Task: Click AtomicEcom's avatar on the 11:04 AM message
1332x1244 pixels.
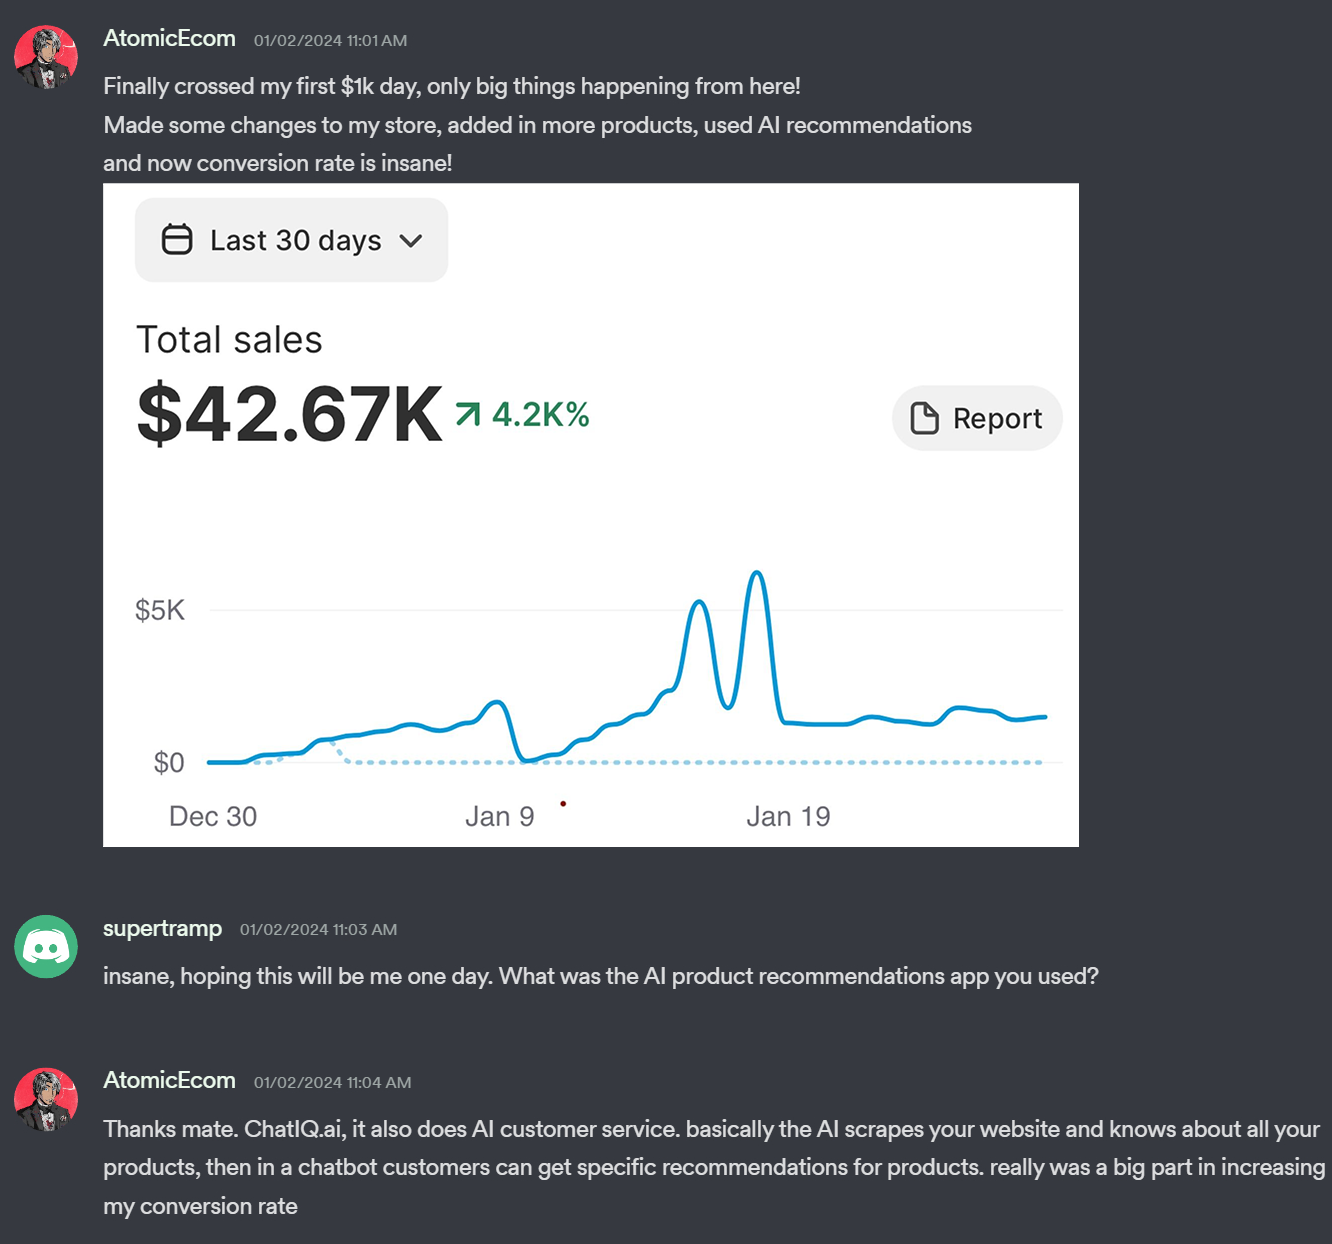Action: pyautogui.click(x=46, y=1100)
